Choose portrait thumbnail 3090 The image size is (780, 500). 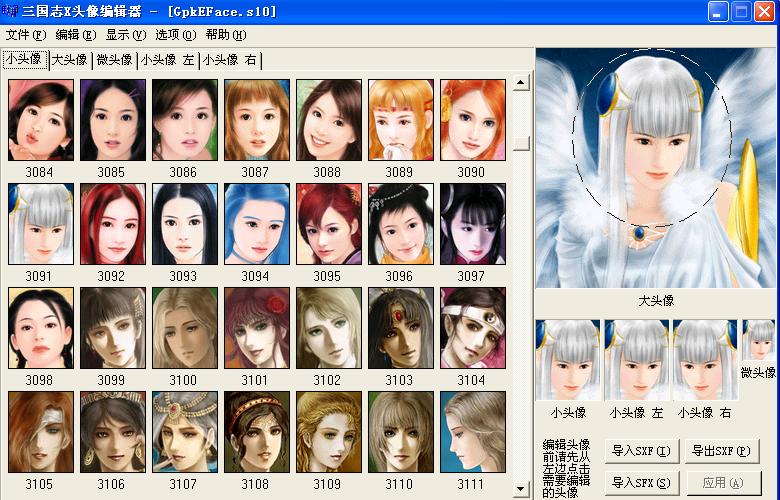(473, 120)
